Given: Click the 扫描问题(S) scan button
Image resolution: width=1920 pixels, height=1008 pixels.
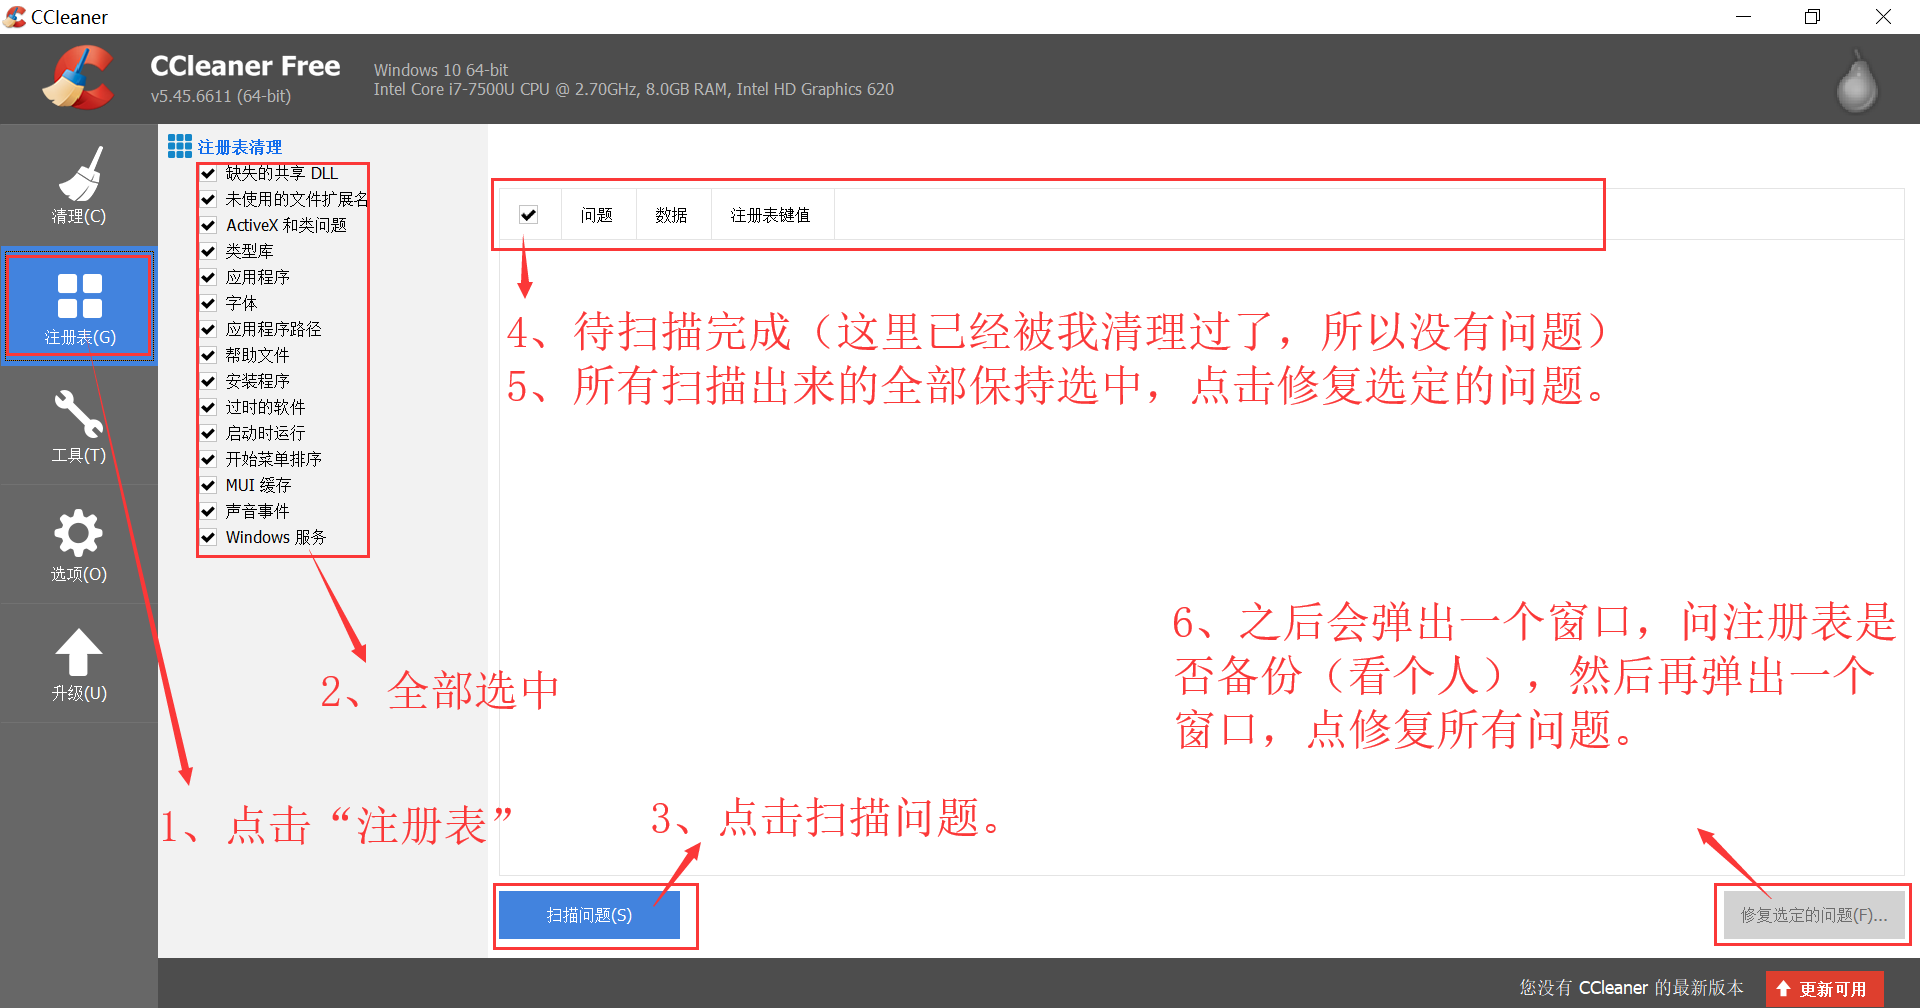Looking at the screenshot, I should click(x=589, y=915).
